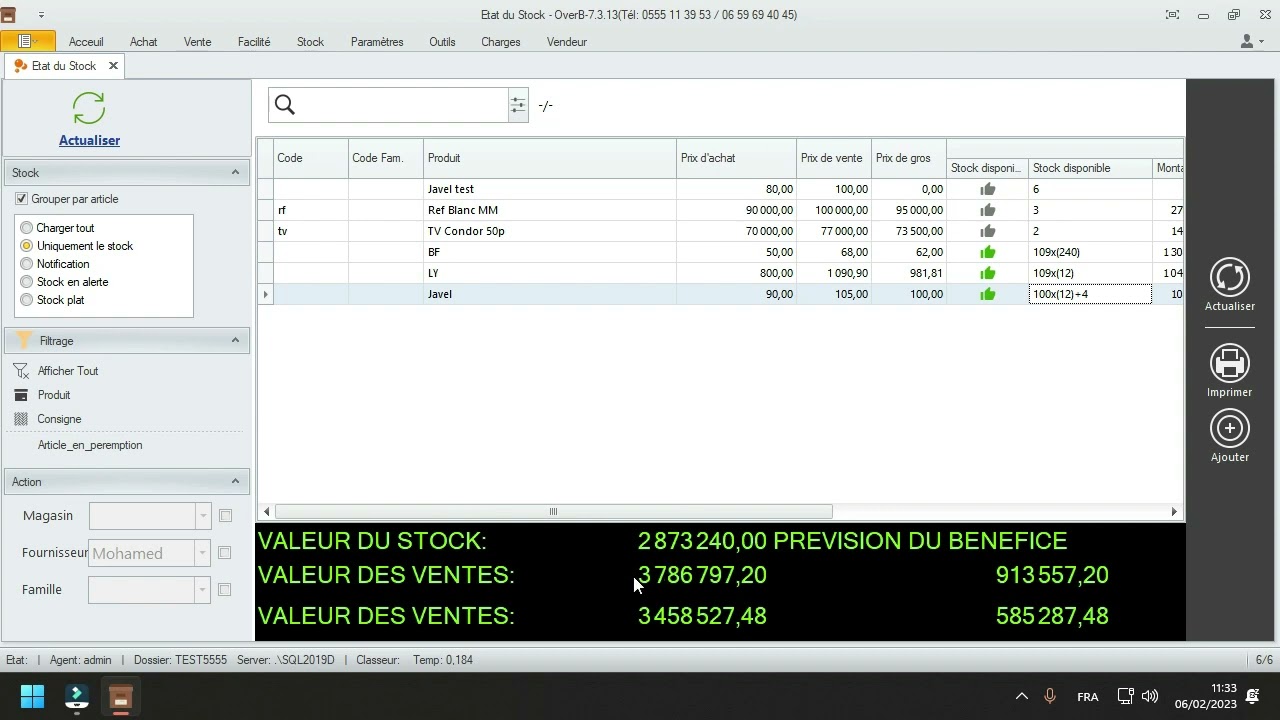Select Stock plat radio option
The height and width of the screenshot is (720, 1280).
point(27,300)
